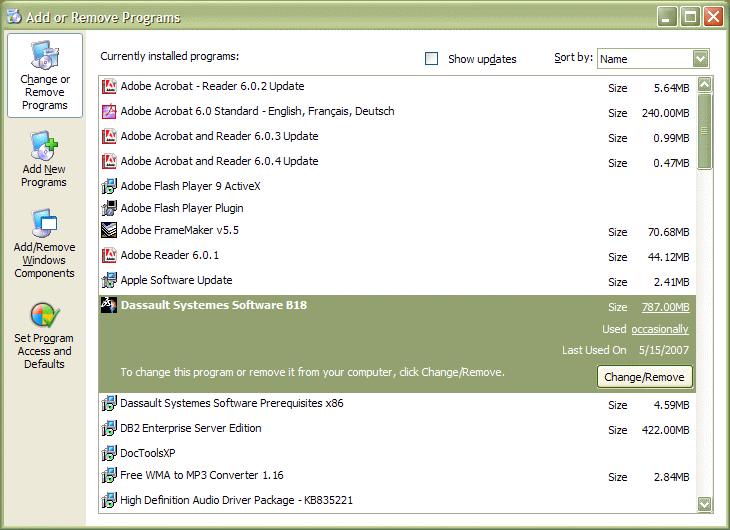730x530 pixels.
Task: Click Adobe Acrobat - Reader 6.0.2 Update icon
Action: tap(109, 86)
